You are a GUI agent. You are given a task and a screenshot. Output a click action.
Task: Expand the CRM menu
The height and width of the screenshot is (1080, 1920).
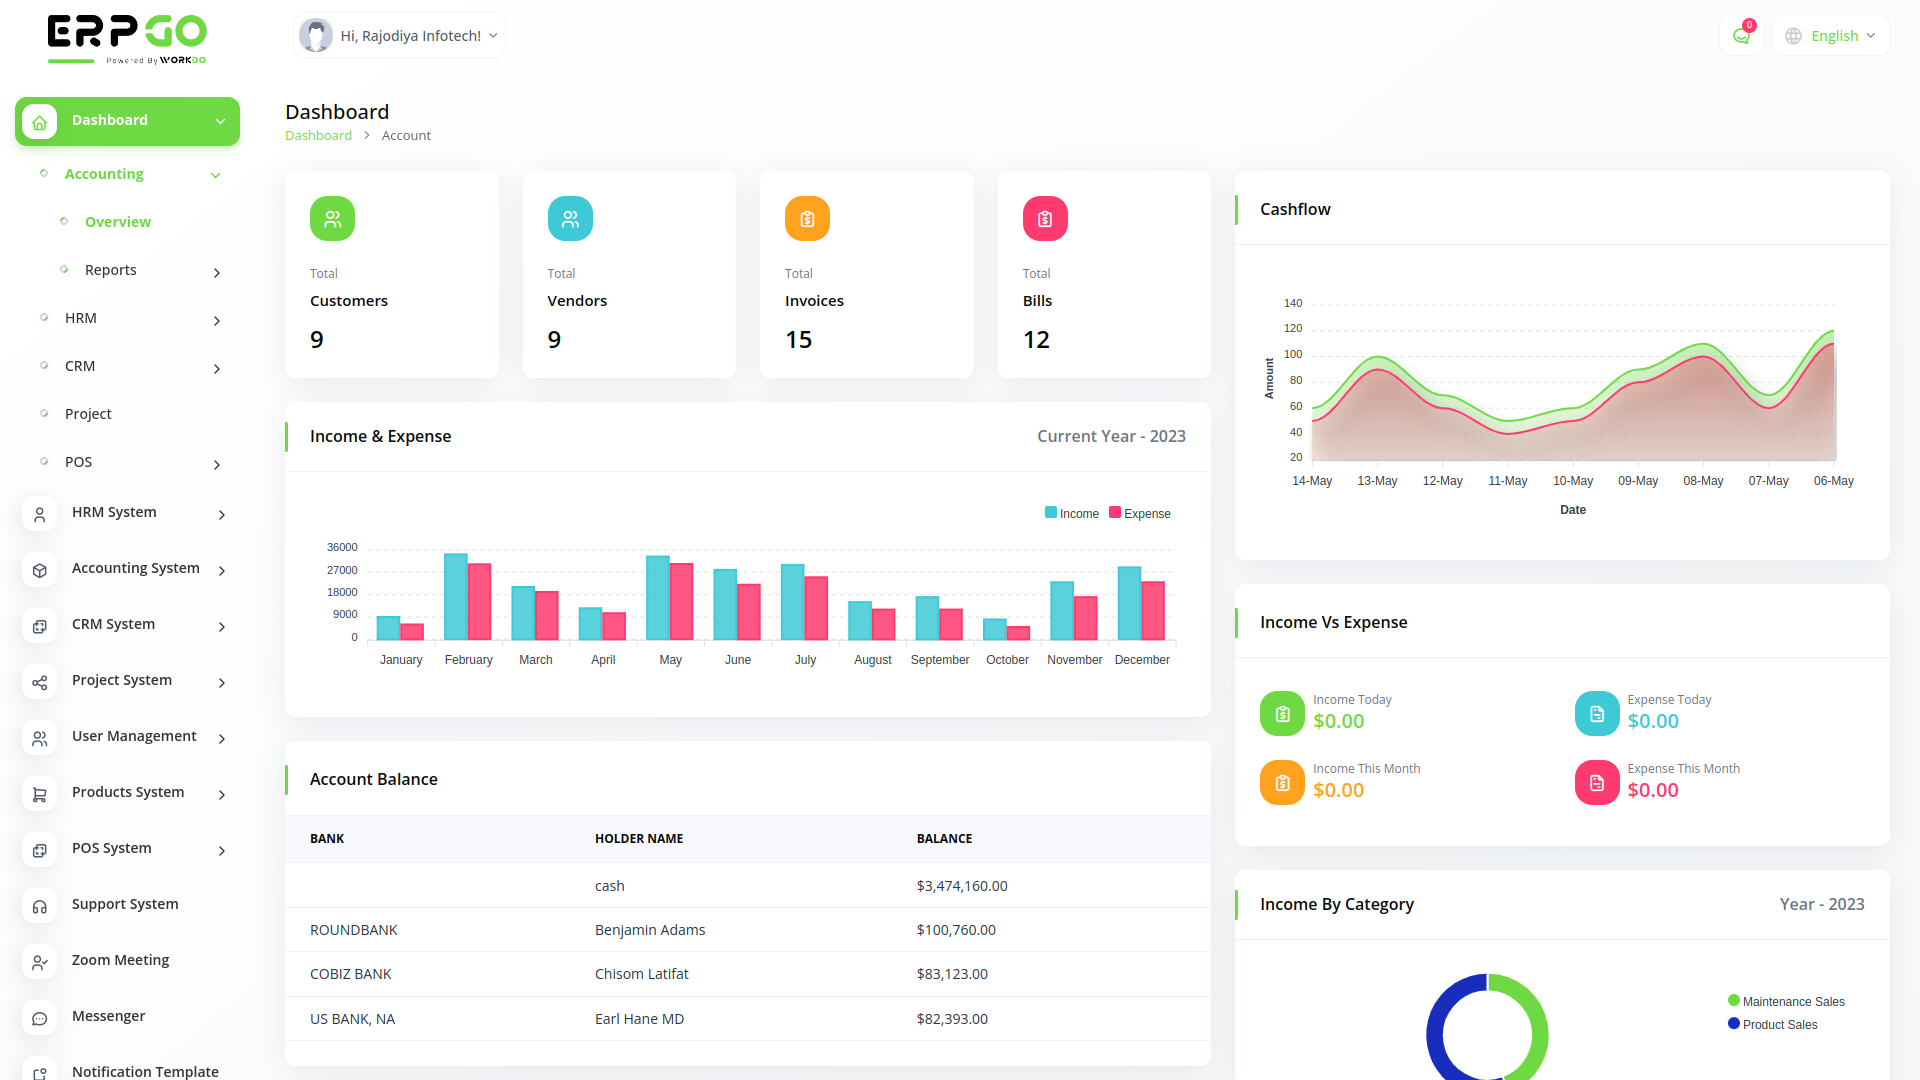click(79, 366)
